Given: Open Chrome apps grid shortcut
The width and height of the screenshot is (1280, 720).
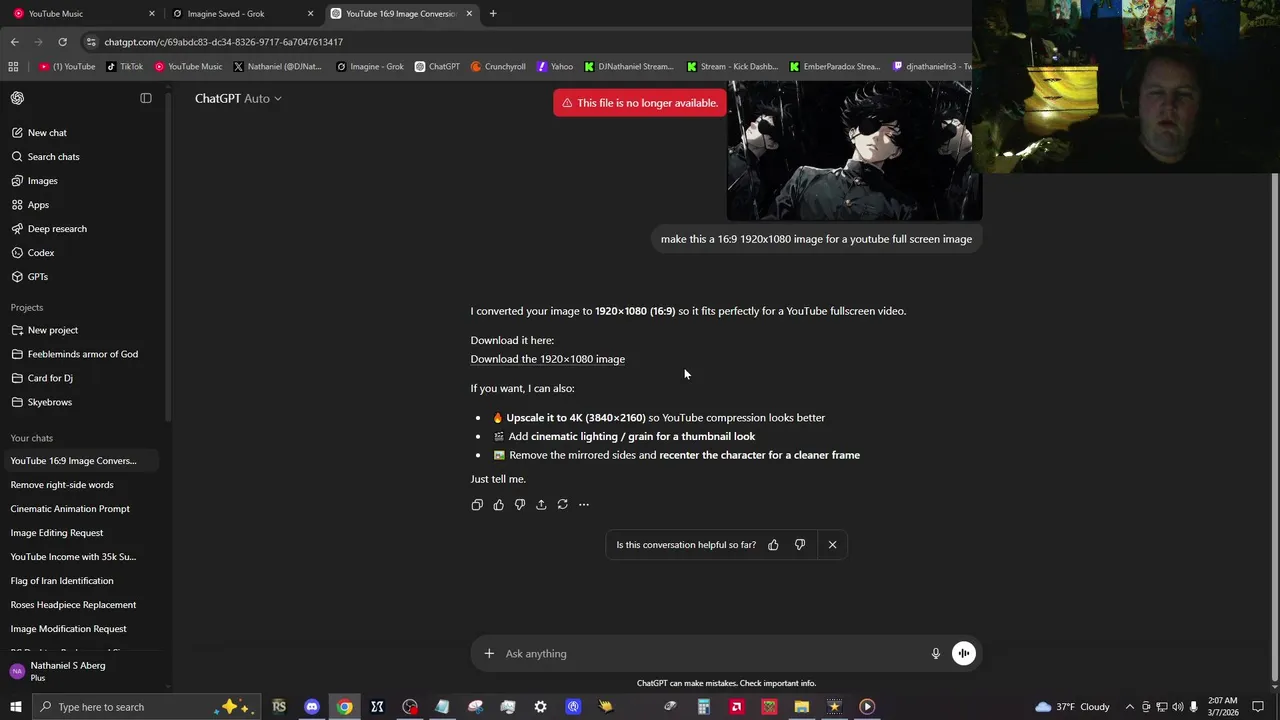Looking at the screenshot, I should (13, 67).
